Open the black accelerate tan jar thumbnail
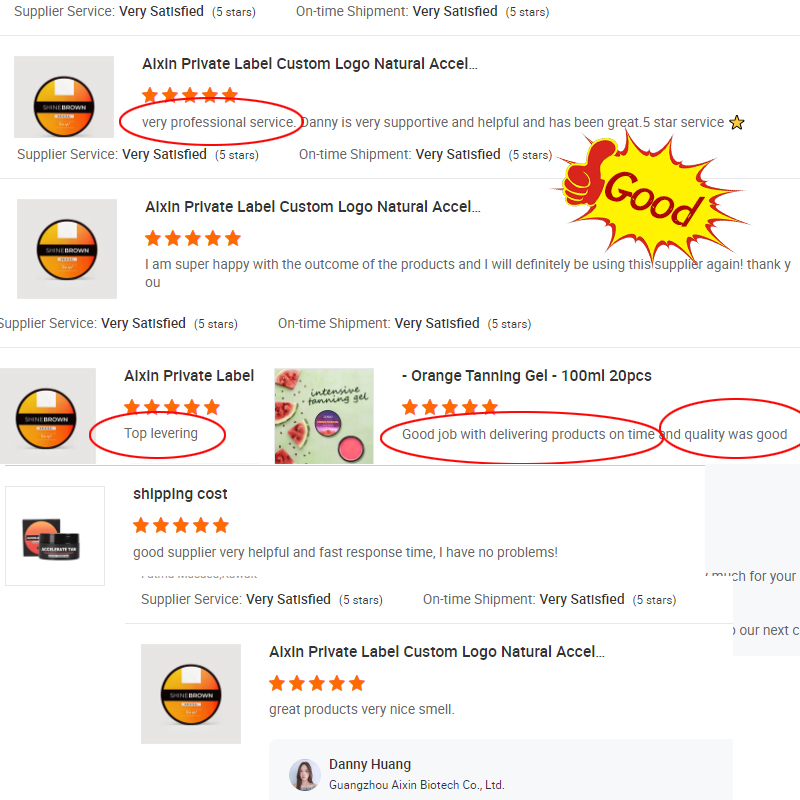Screen dimensions: 800x800 [55, 536]
